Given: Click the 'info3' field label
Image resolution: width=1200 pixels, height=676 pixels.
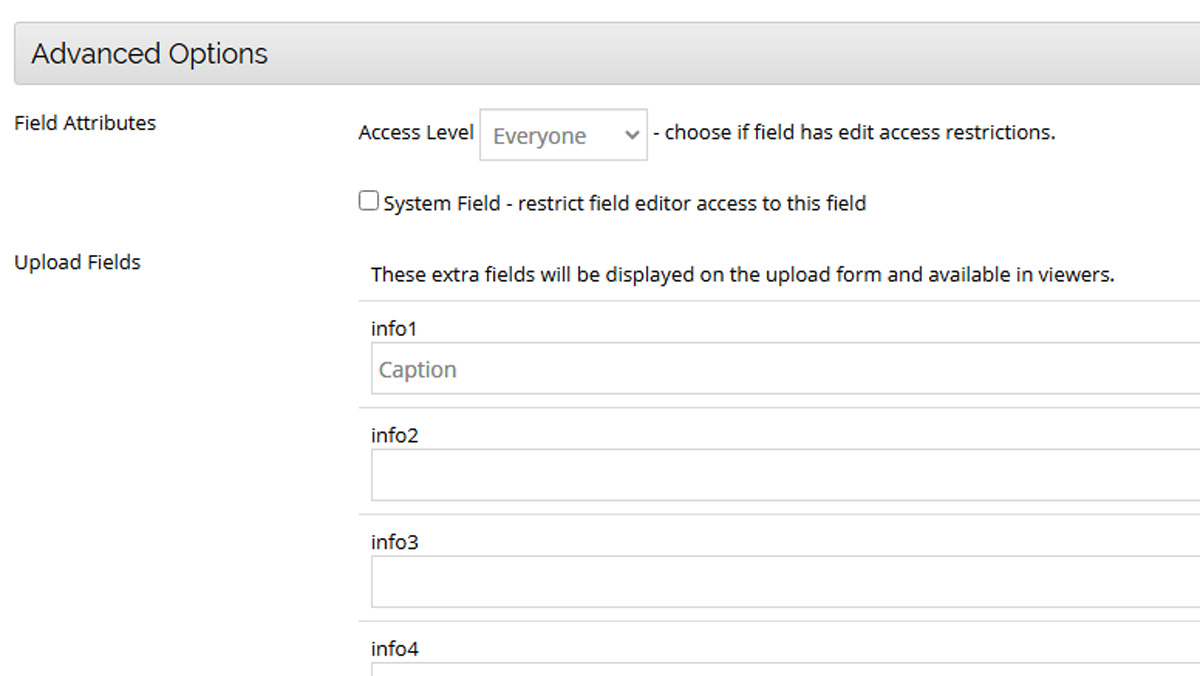Looking at the screenshot, I should [394, 542].
